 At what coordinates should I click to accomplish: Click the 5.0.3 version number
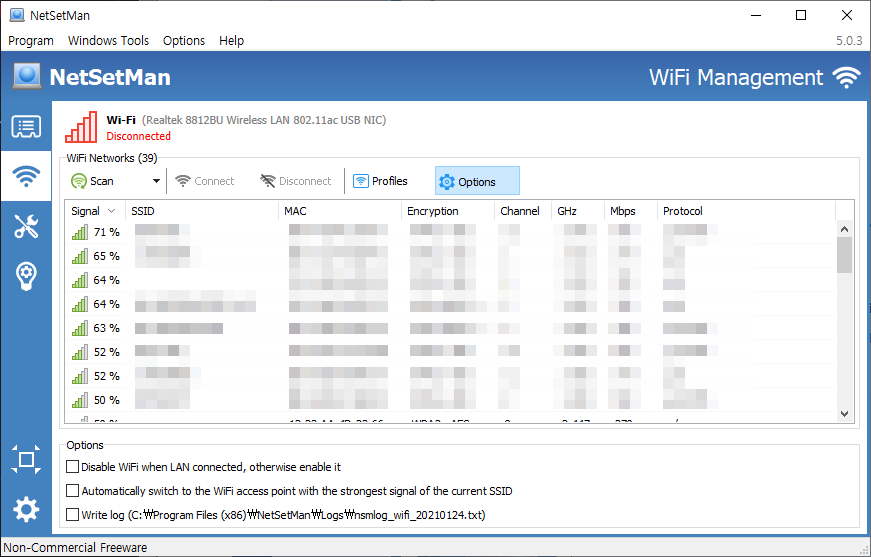click(x=849, y=41)
